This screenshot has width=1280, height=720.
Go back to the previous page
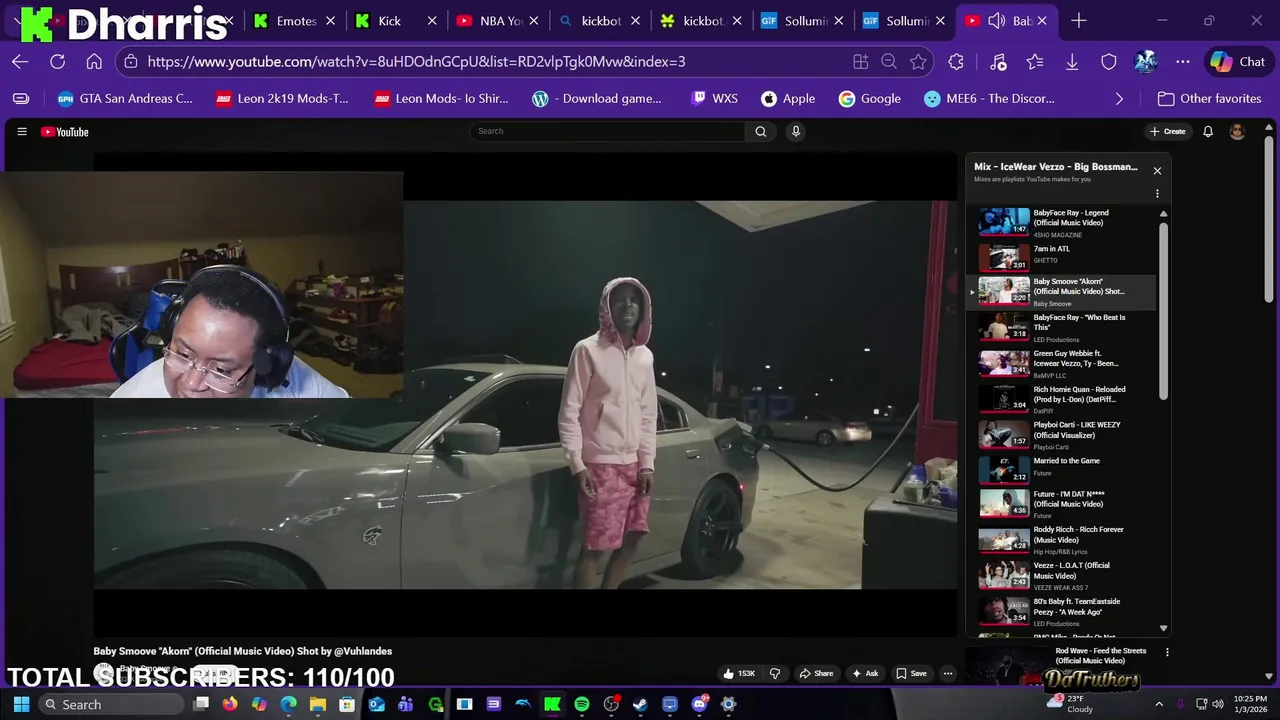[20, 62]
